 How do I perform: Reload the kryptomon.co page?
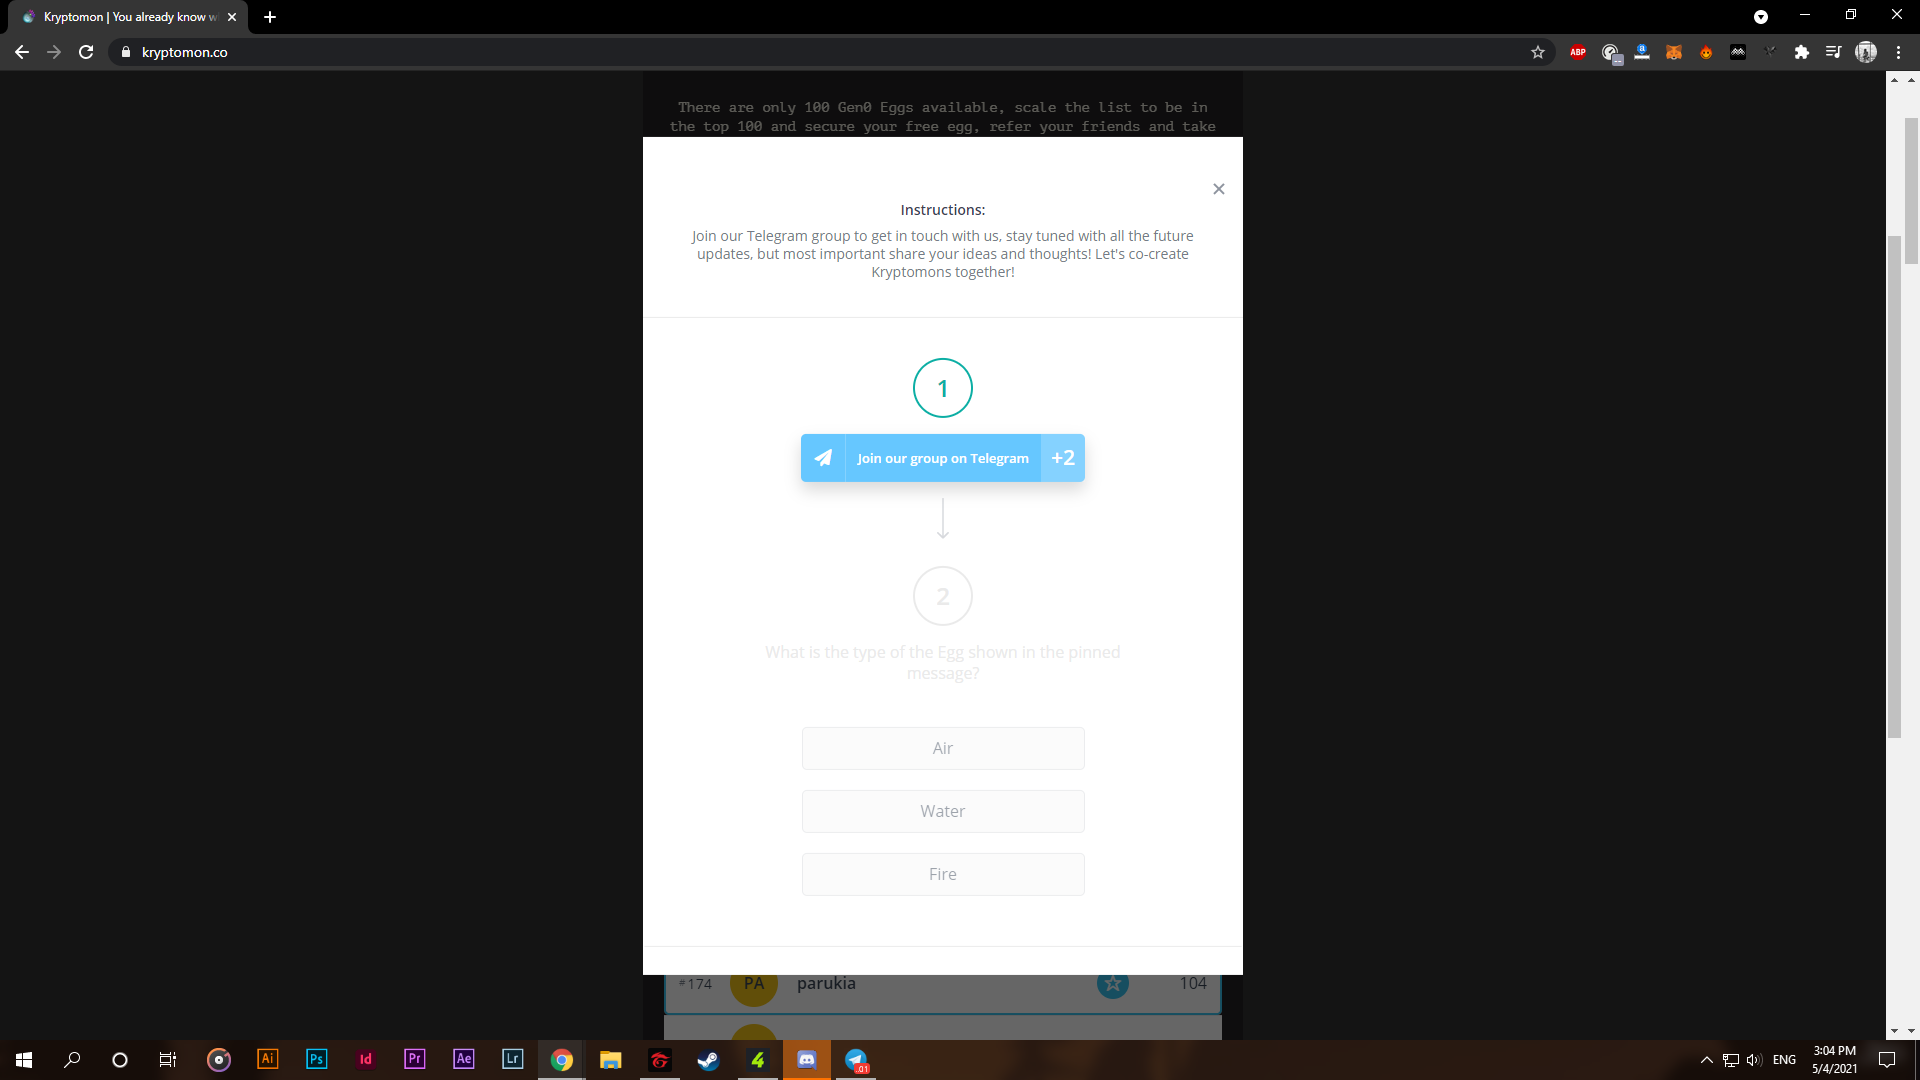point(86,52)
